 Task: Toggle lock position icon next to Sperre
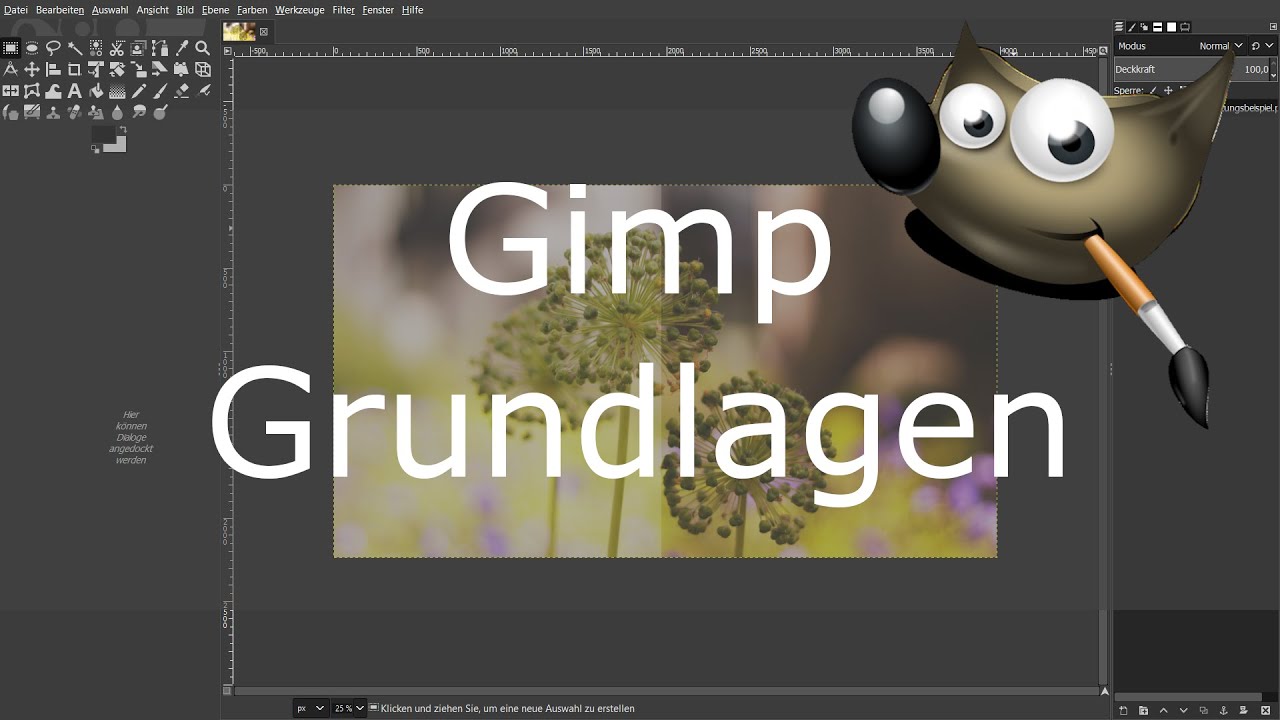tap(1168, 91)
